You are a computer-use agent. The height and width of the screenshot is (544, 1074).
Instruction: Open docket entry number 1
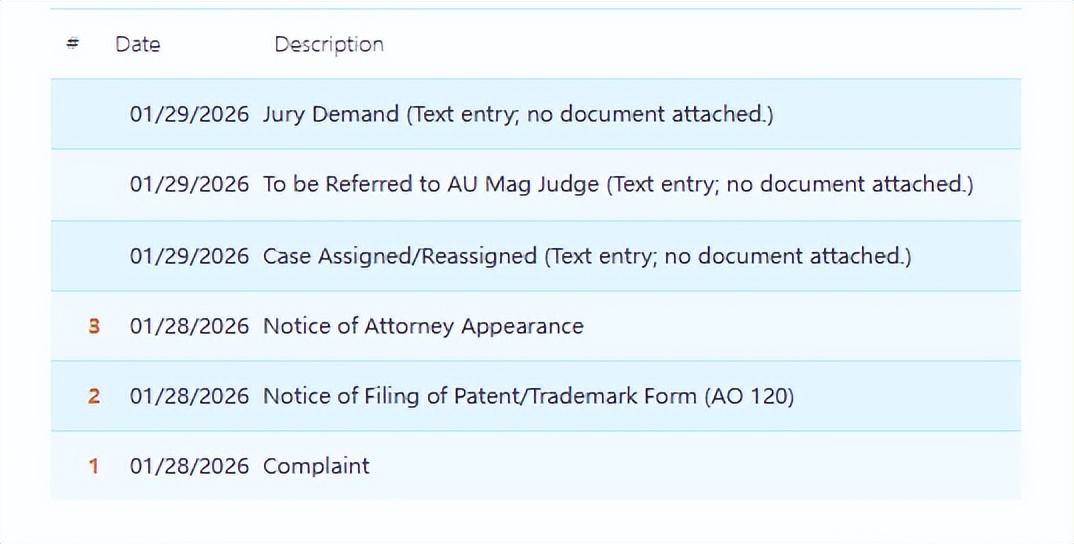coord(93,466)
